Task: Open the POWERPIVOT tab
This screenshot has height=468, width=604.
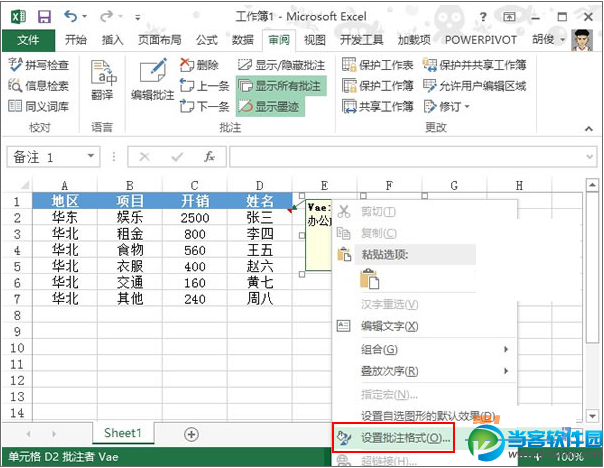Action: 480,40
